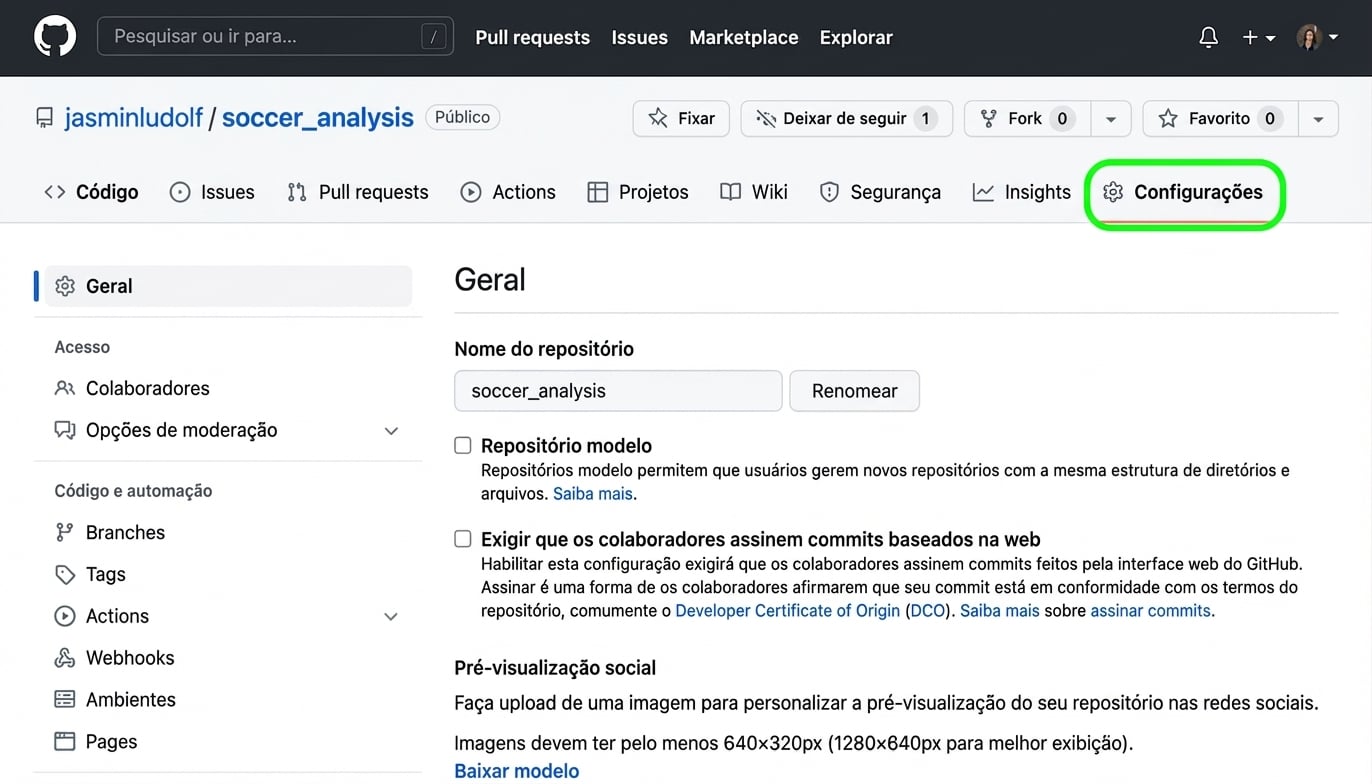Open the user avatar menu
Image resolution: width=1372 pixels, height=784 pixels.
[1316, 37]
